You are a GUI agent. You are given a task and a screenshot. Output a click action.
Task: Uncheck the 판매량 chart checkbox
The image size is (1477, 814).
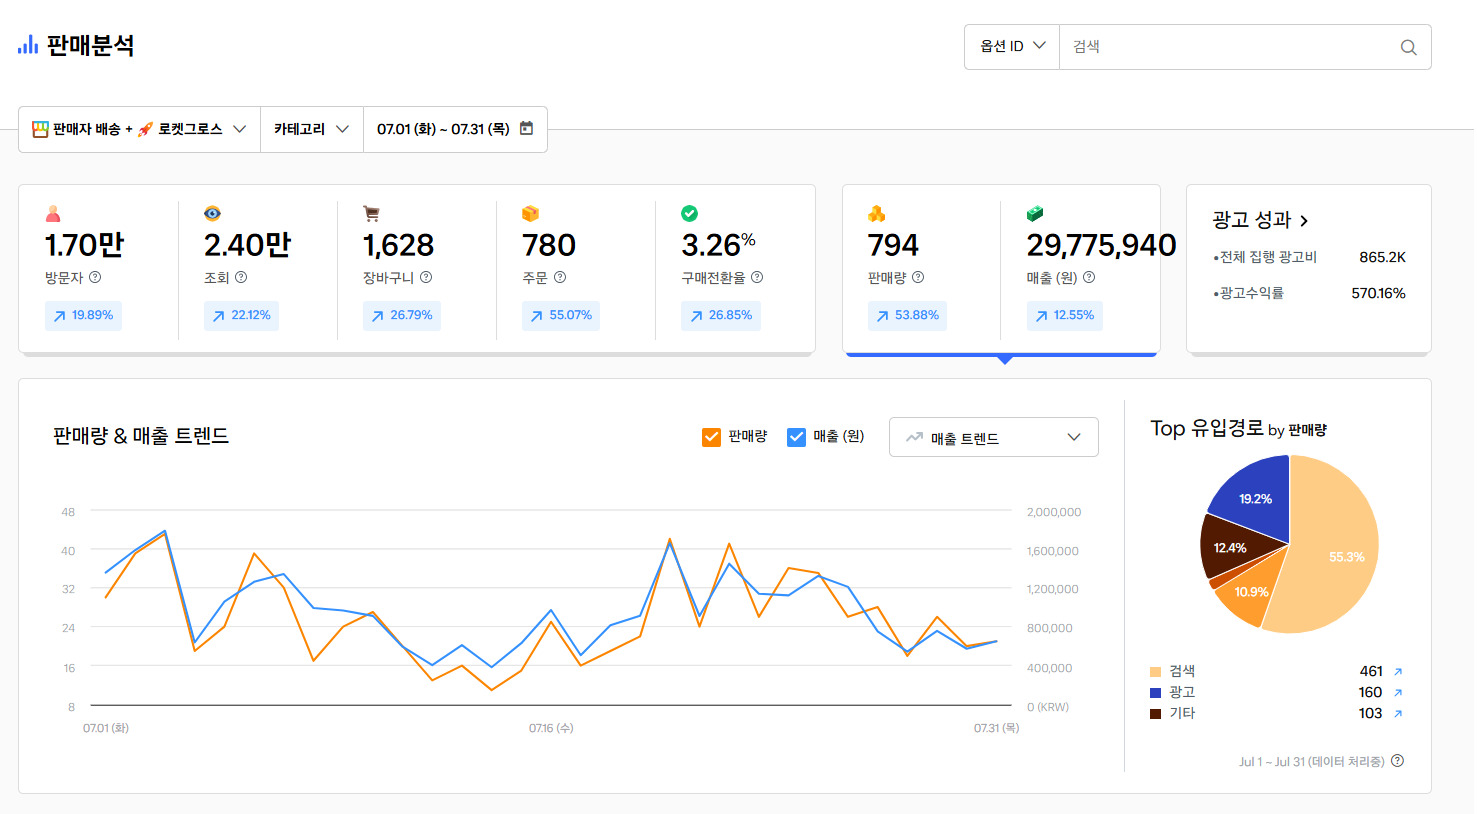(x=711, y=437)
